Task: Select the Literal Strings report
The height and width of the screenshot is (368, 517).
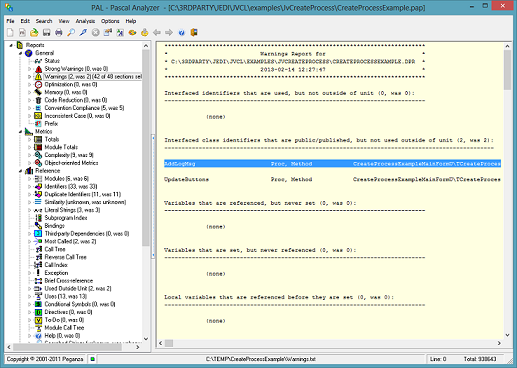Action: point(72,210)
